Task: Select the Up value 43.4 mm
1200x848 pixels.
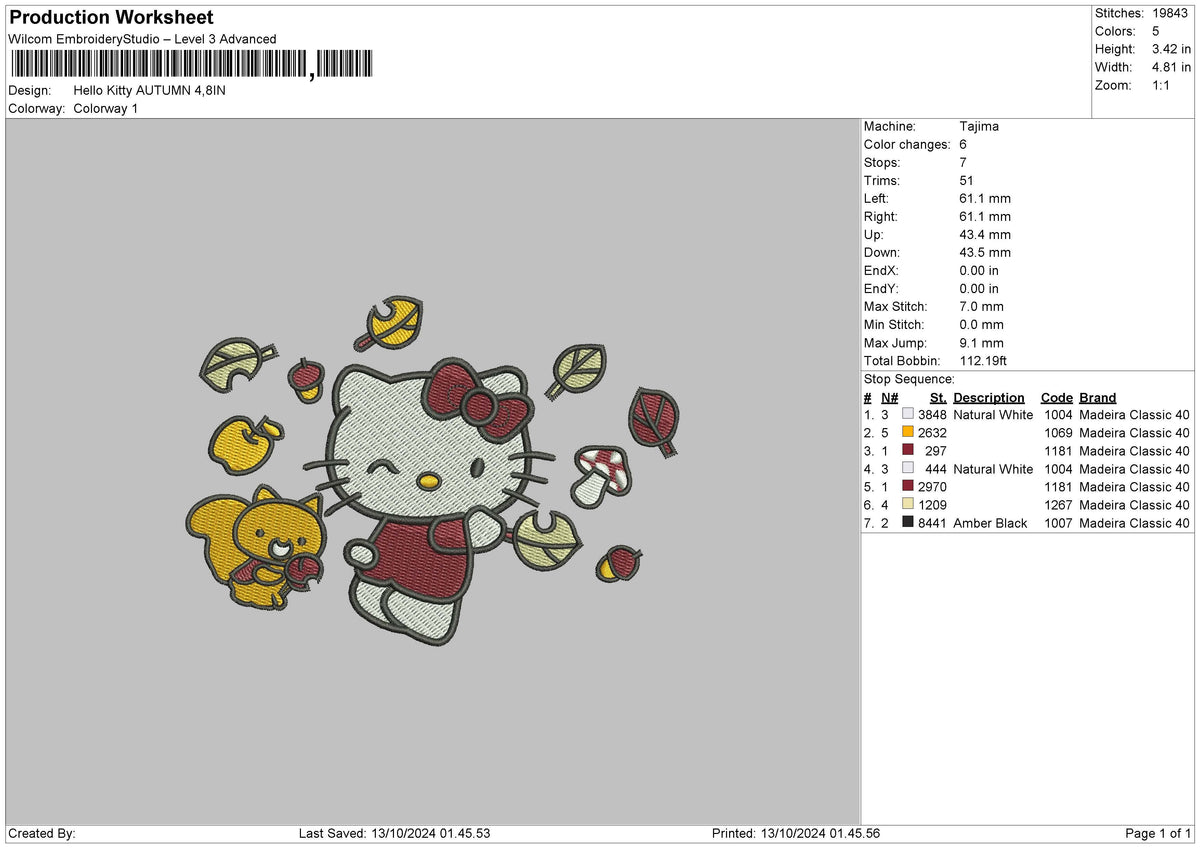Action: [x=985, y=234]
